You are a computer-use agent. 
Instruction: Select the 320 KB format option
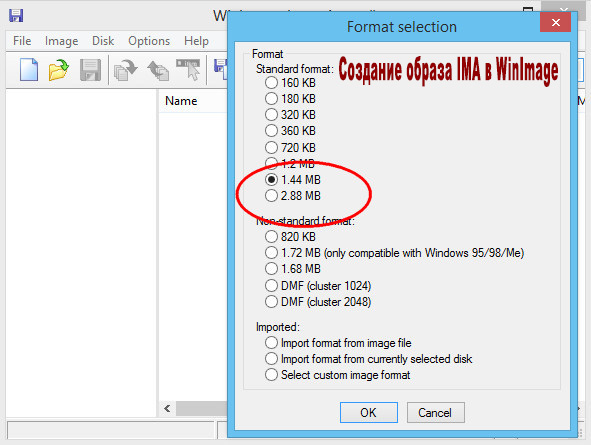[290, 115]
